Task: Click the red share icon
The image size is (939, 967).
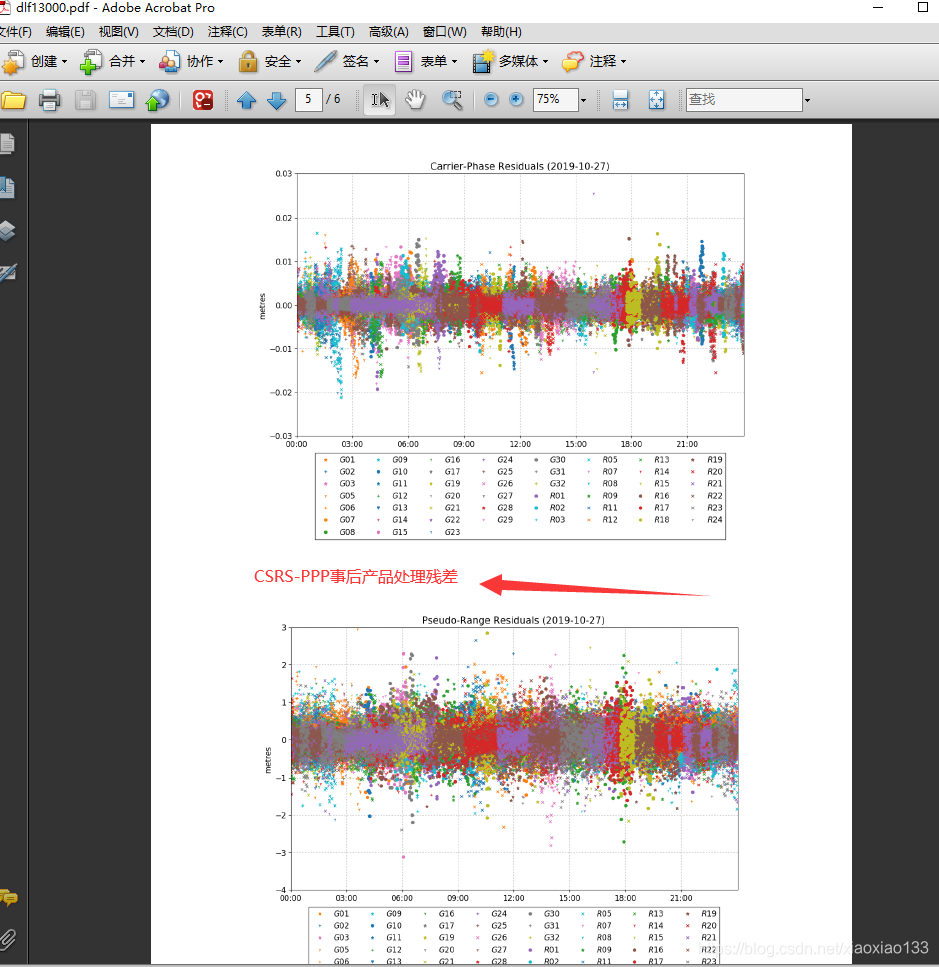Action: (x=203, y=100)
